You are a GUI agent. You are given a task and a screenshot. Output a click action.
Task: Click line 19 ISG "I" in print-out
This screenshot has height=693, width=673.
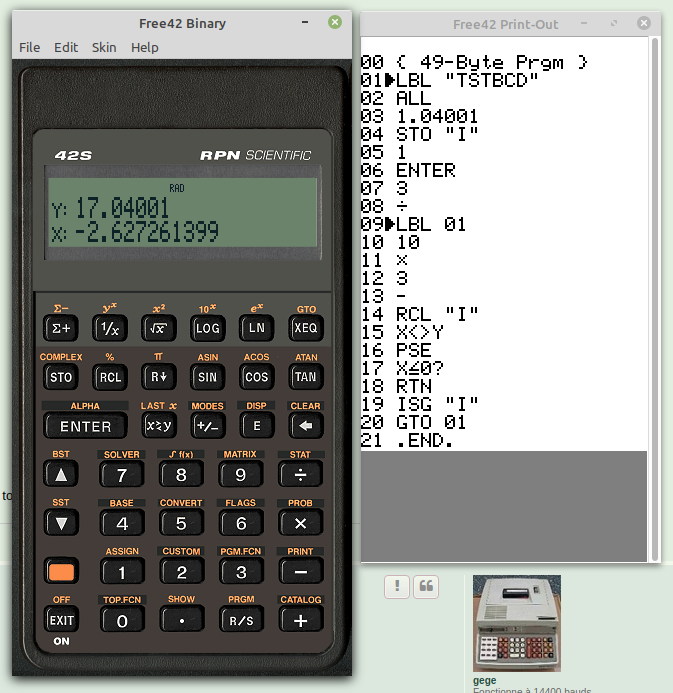[419, 404]
